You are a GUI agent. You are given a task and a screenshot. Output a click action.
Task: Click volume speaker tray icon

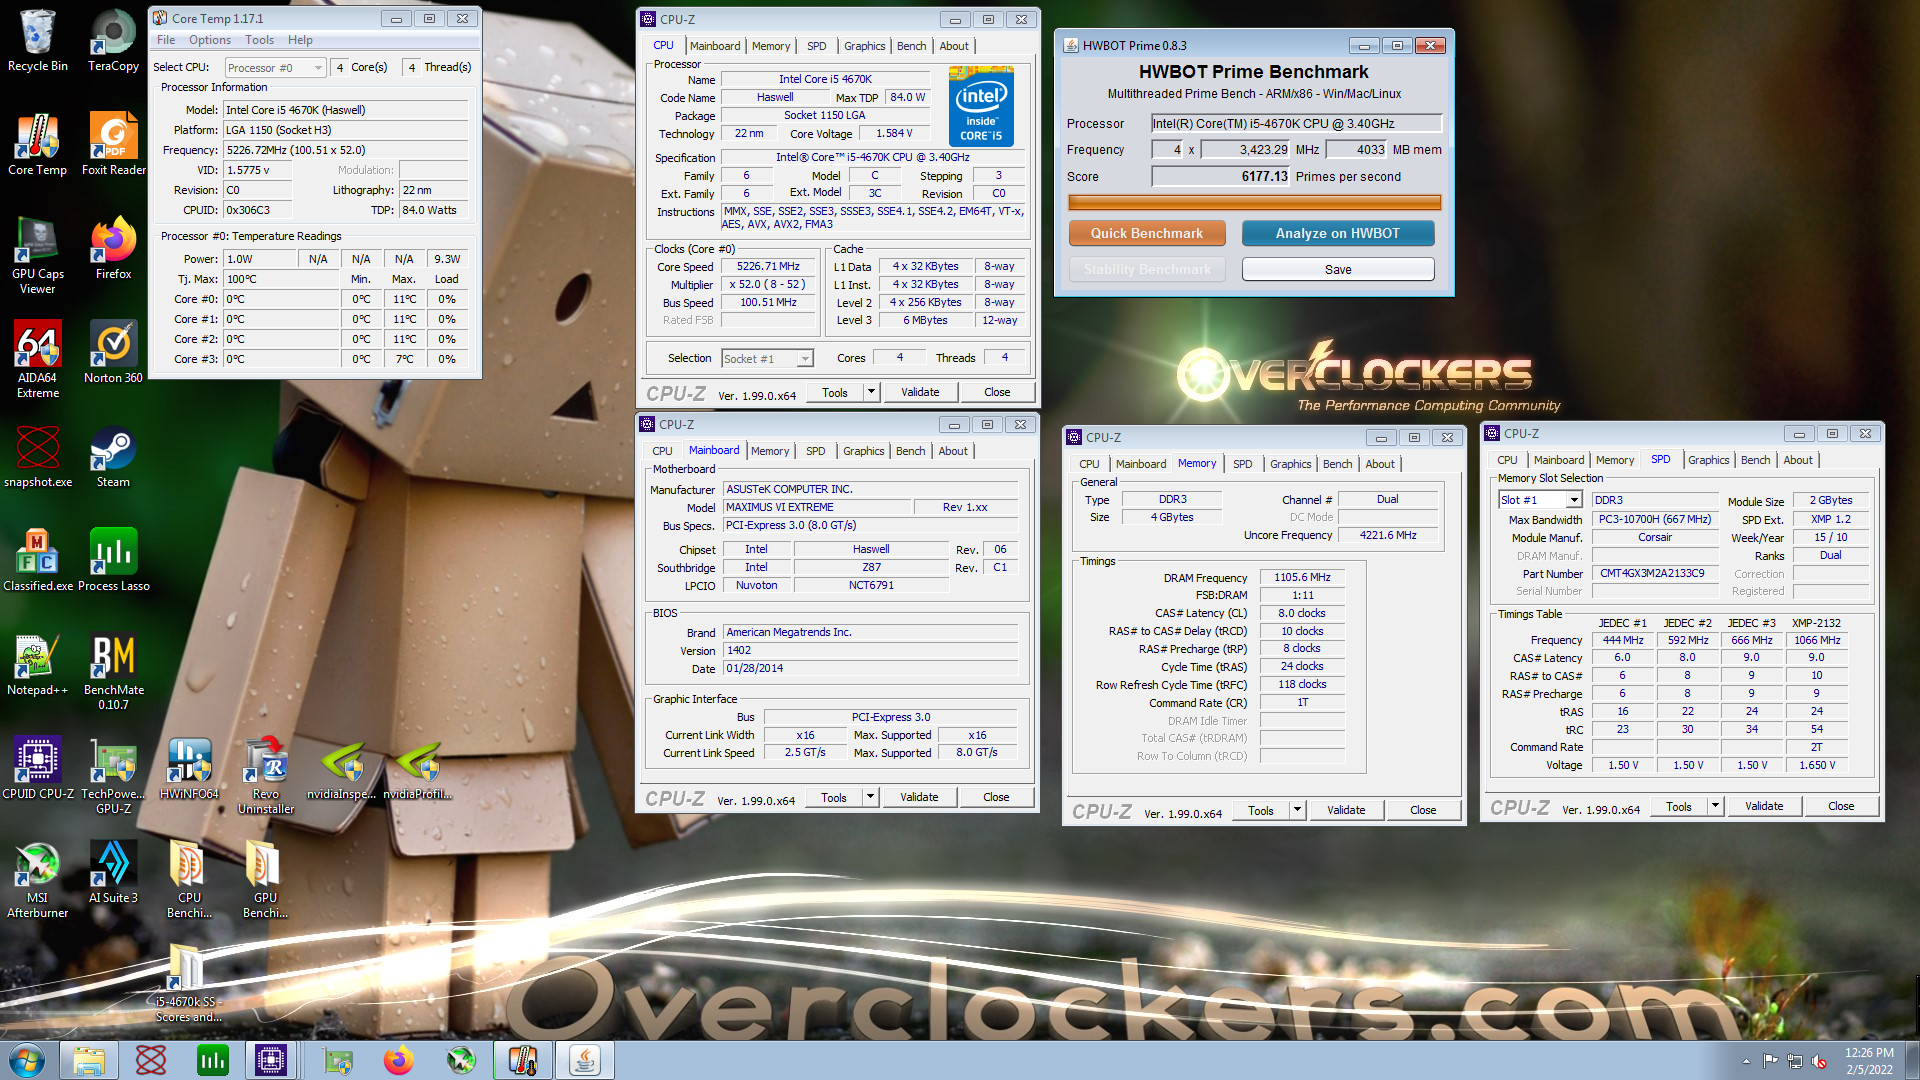point(1819,1061)
